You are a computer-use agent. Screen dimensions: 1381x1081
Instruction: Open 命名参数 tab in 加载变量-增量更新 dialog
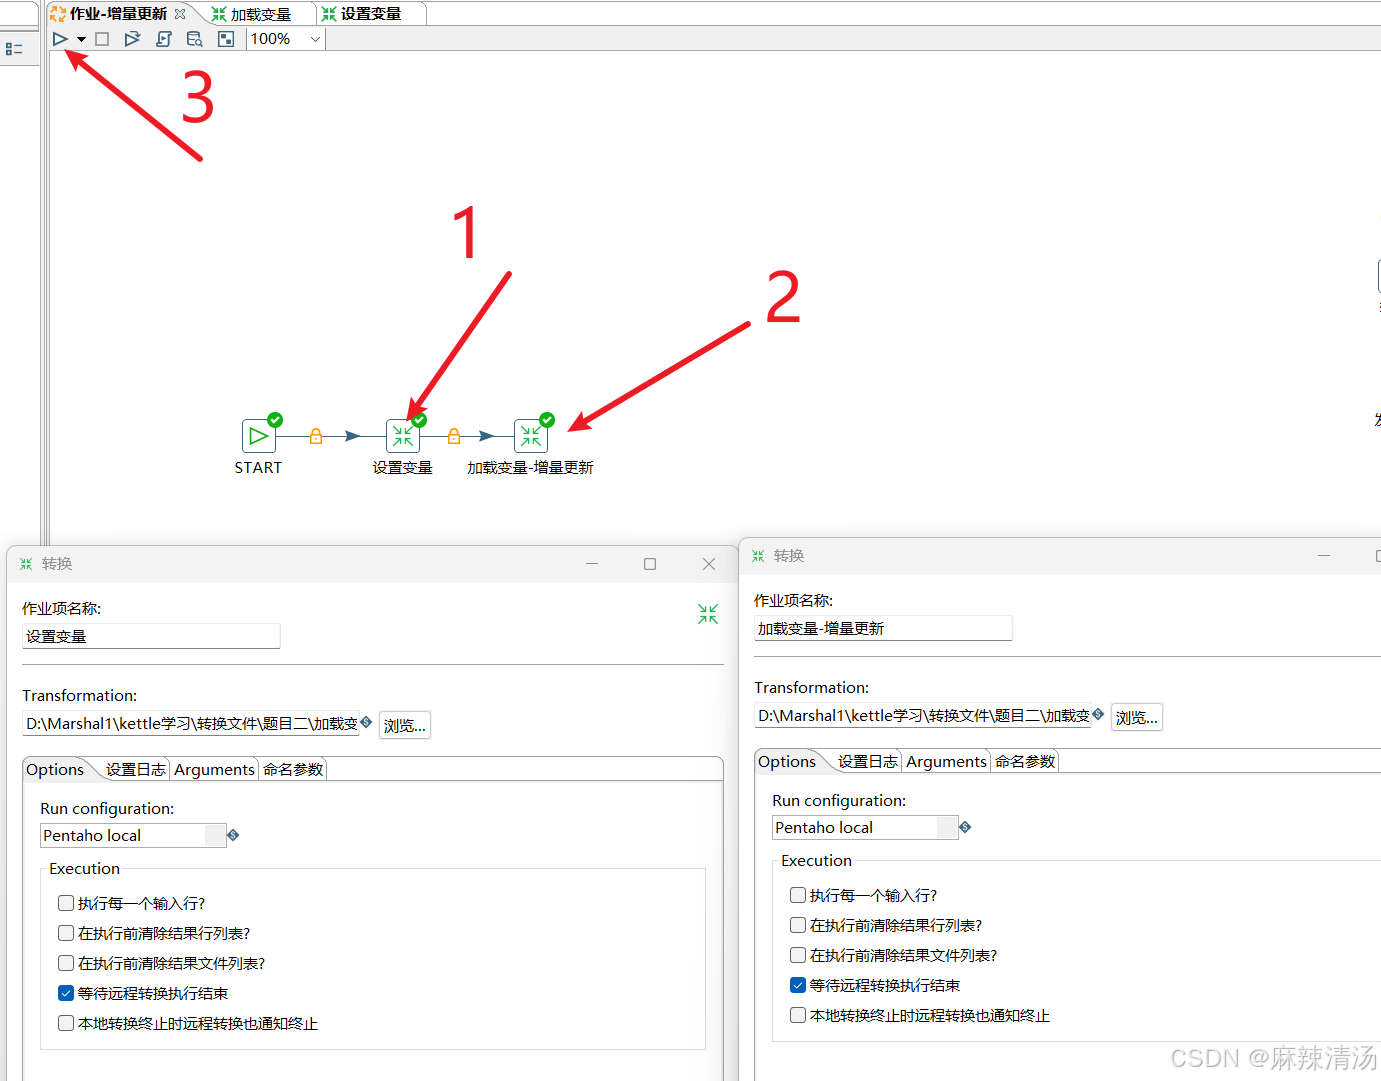[1025, 761]
